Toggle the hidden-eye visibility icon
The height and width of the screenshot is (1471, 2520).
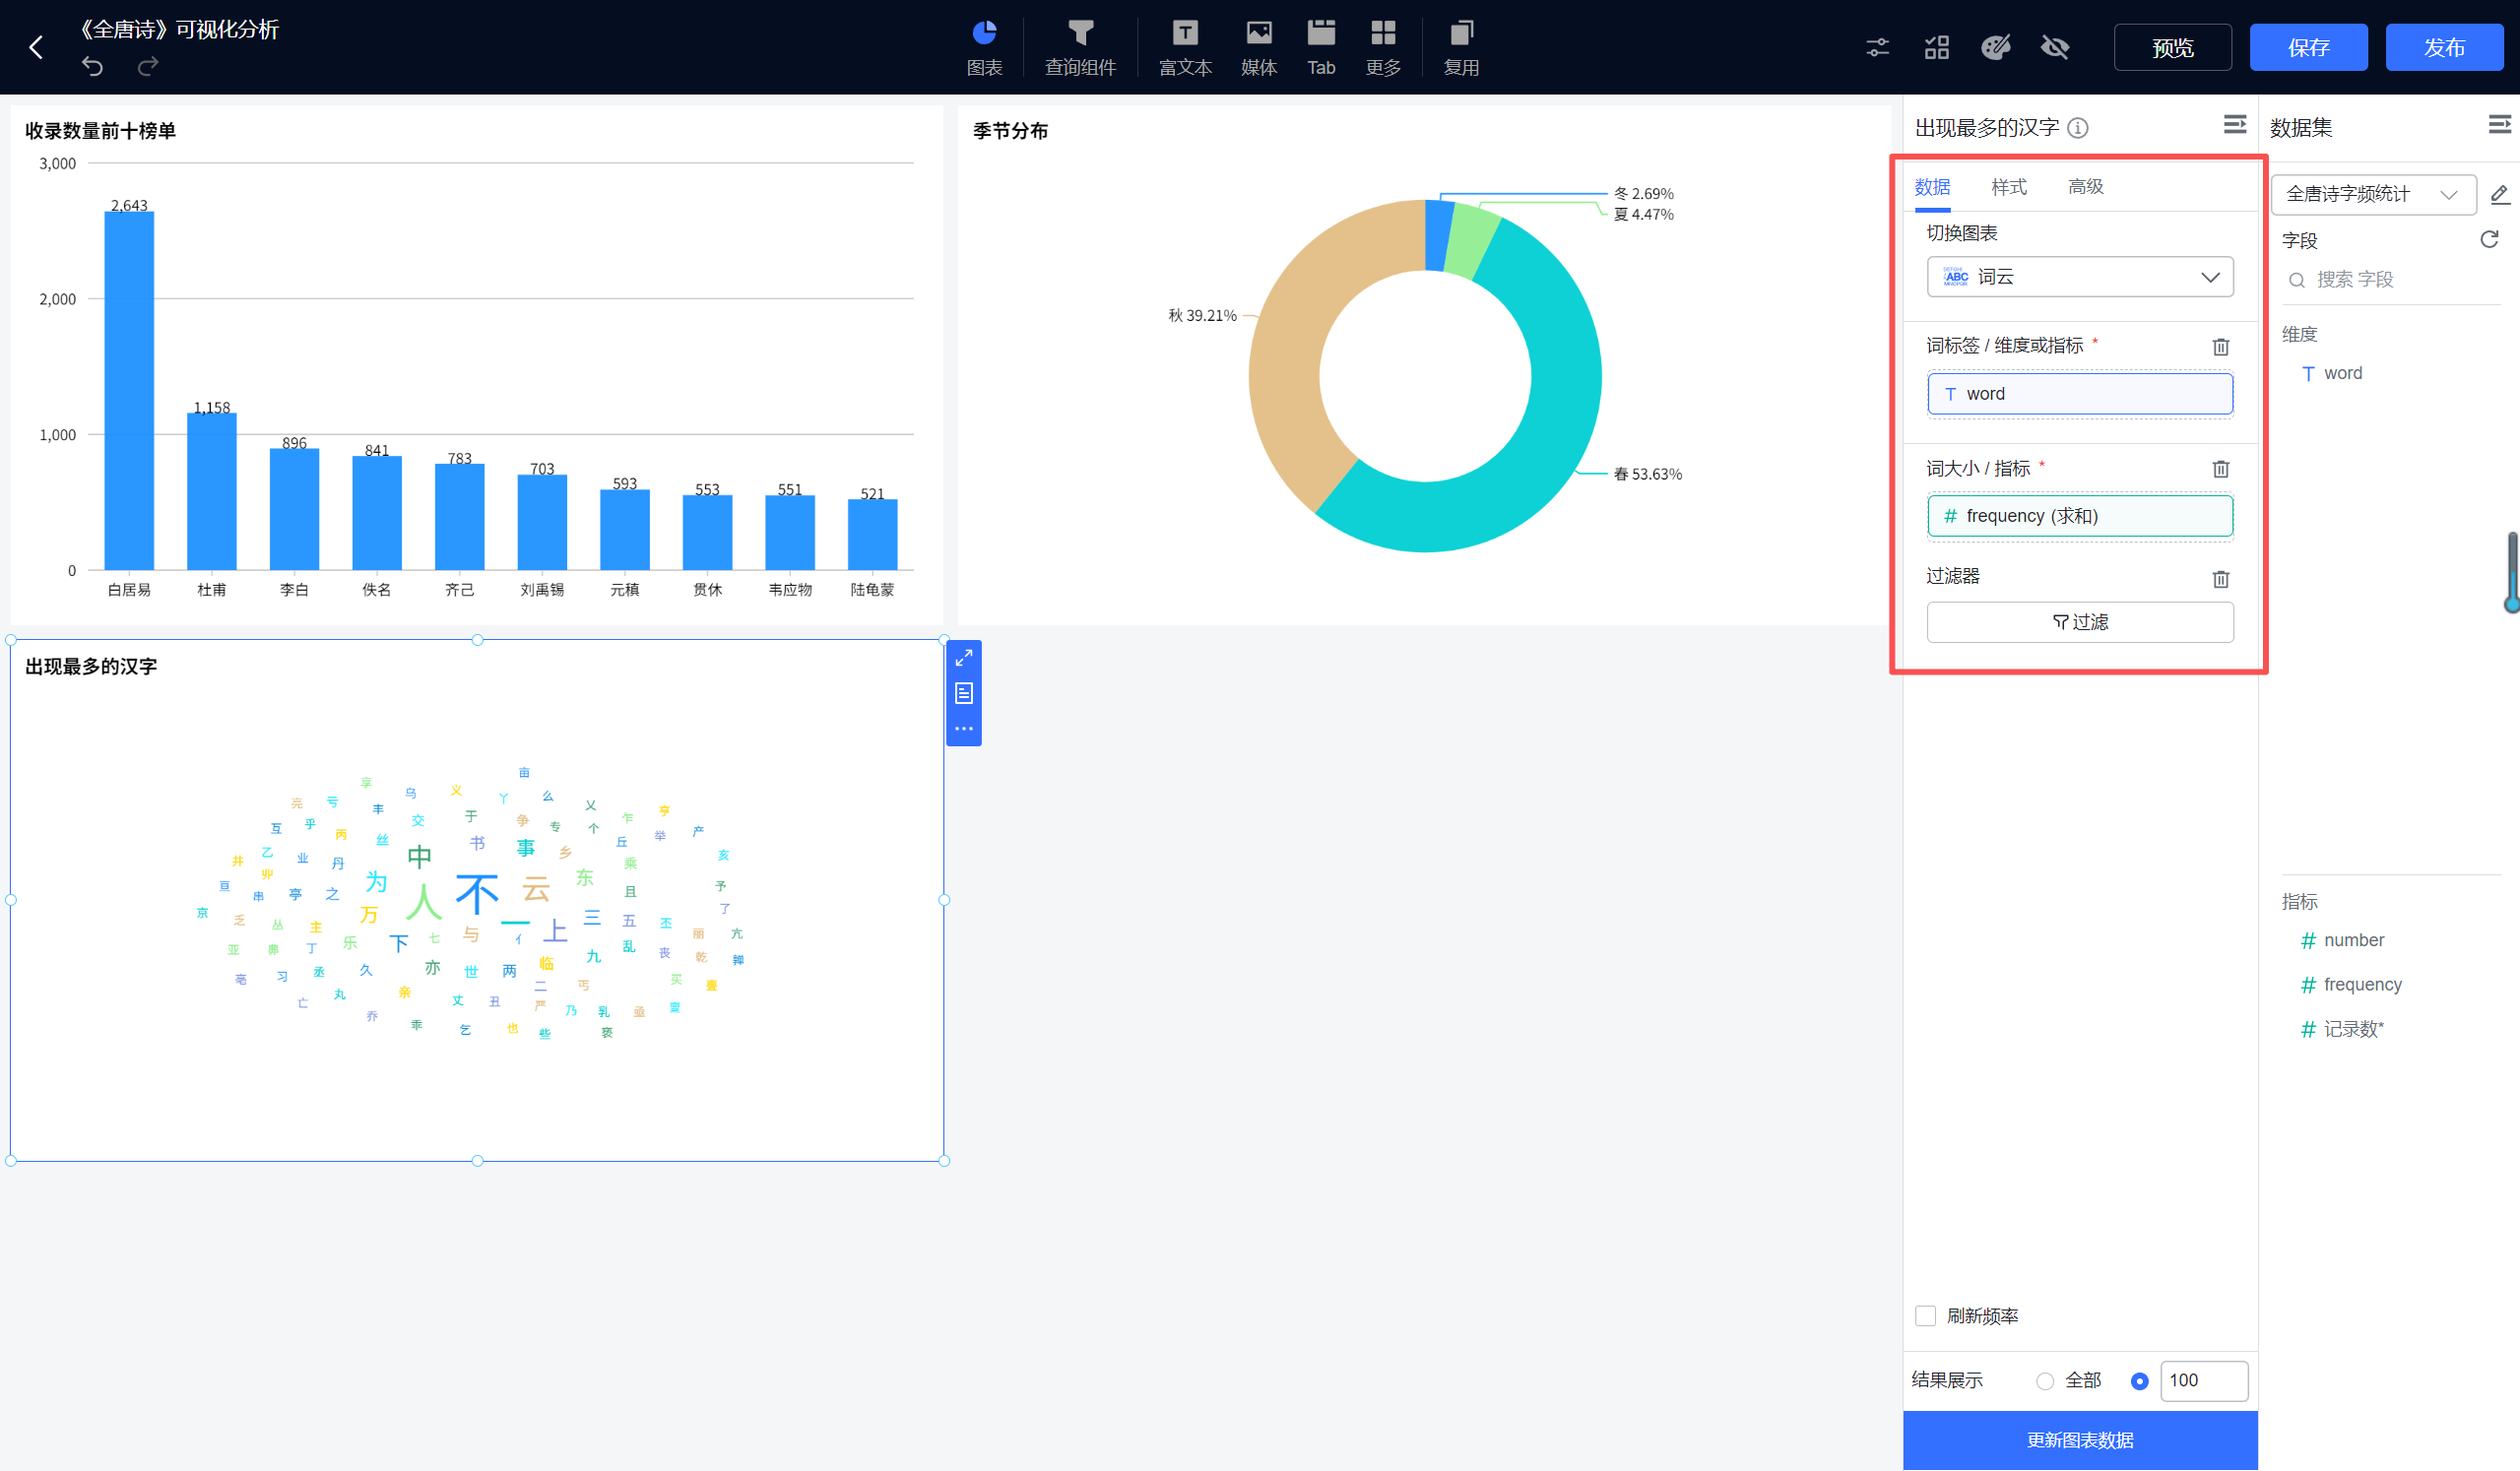pos(2055,47)
